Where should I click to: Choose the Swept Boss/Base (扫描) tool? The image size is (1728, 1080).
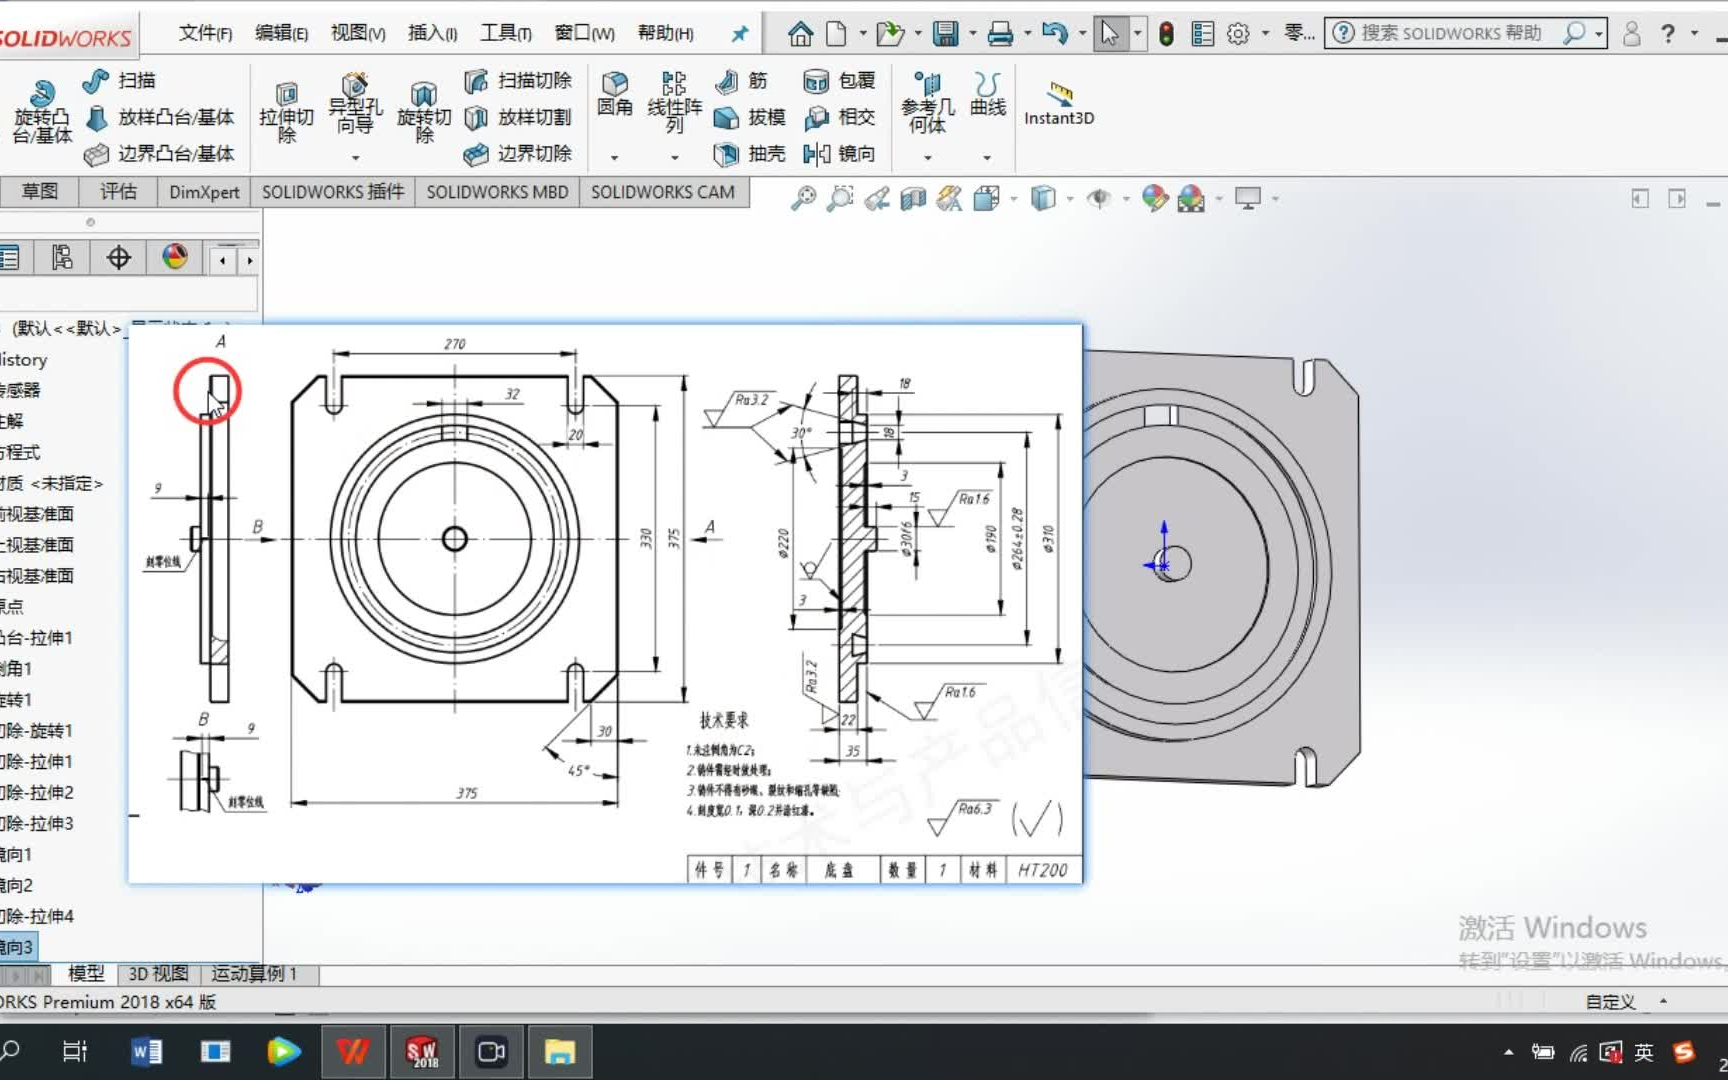coord(119,80)
